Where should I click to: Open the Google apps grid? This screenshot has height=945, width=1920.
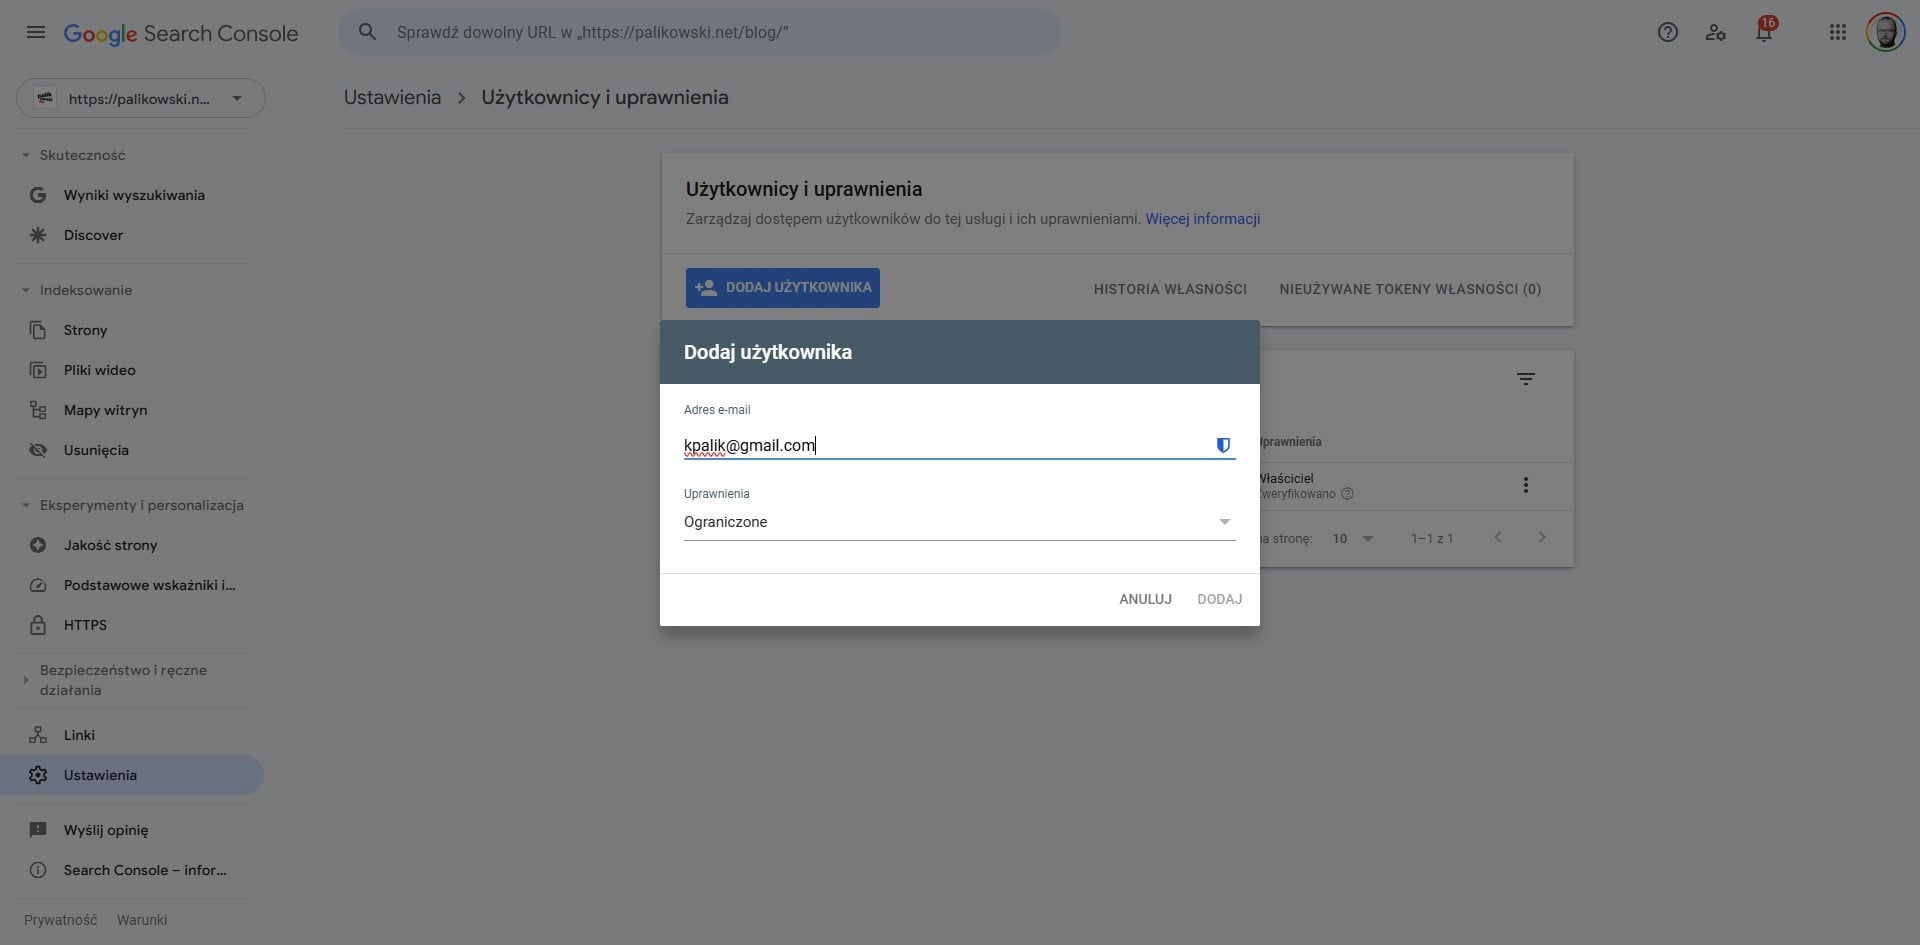pos(1837,32)
